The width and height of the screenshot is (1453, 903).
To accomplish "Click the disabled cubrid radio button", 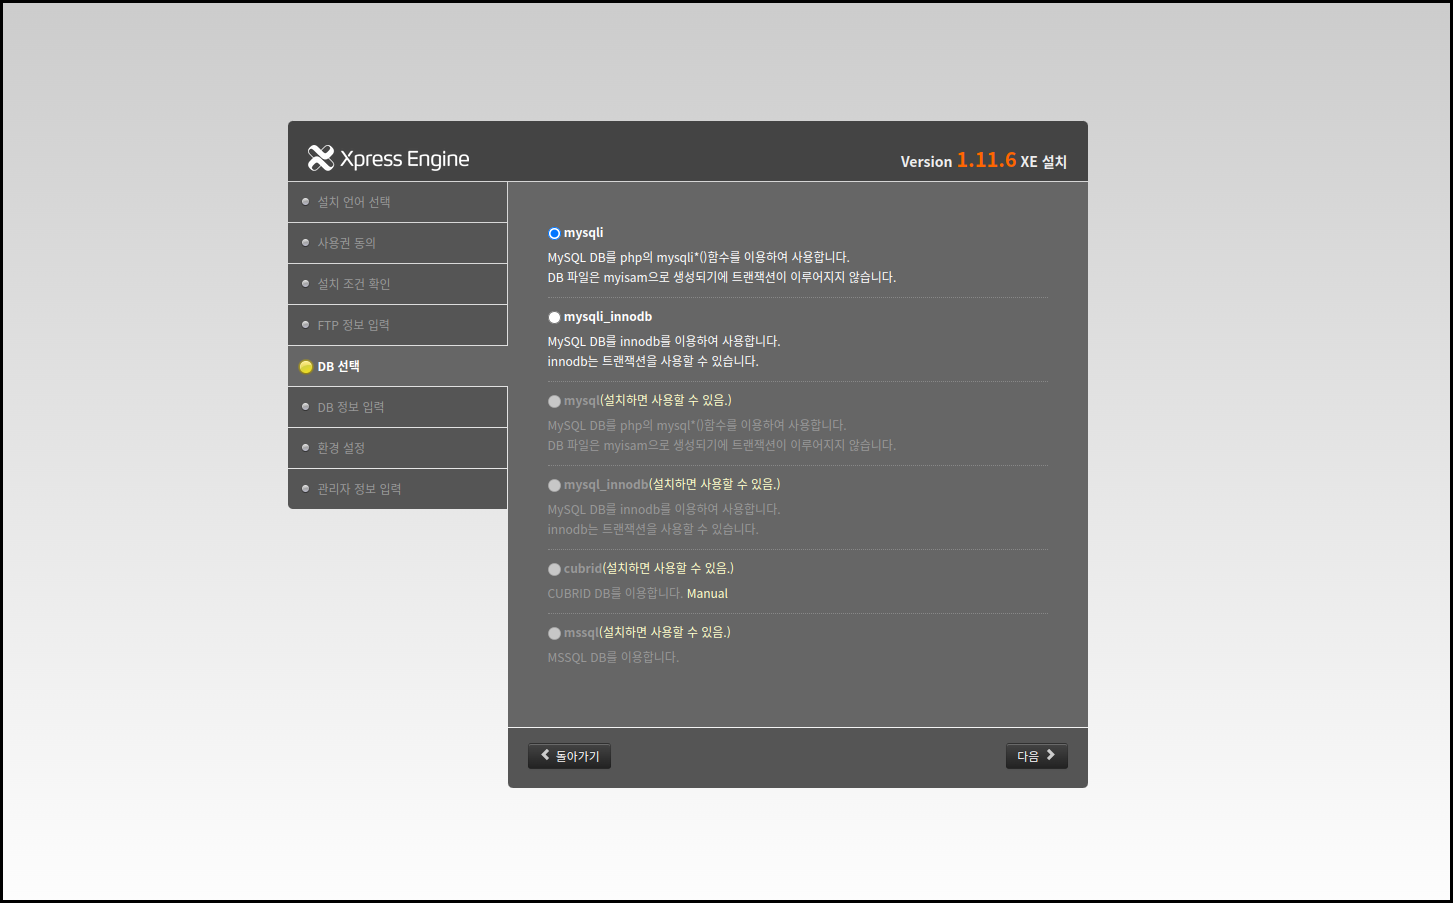I will (x=554, y=569).
